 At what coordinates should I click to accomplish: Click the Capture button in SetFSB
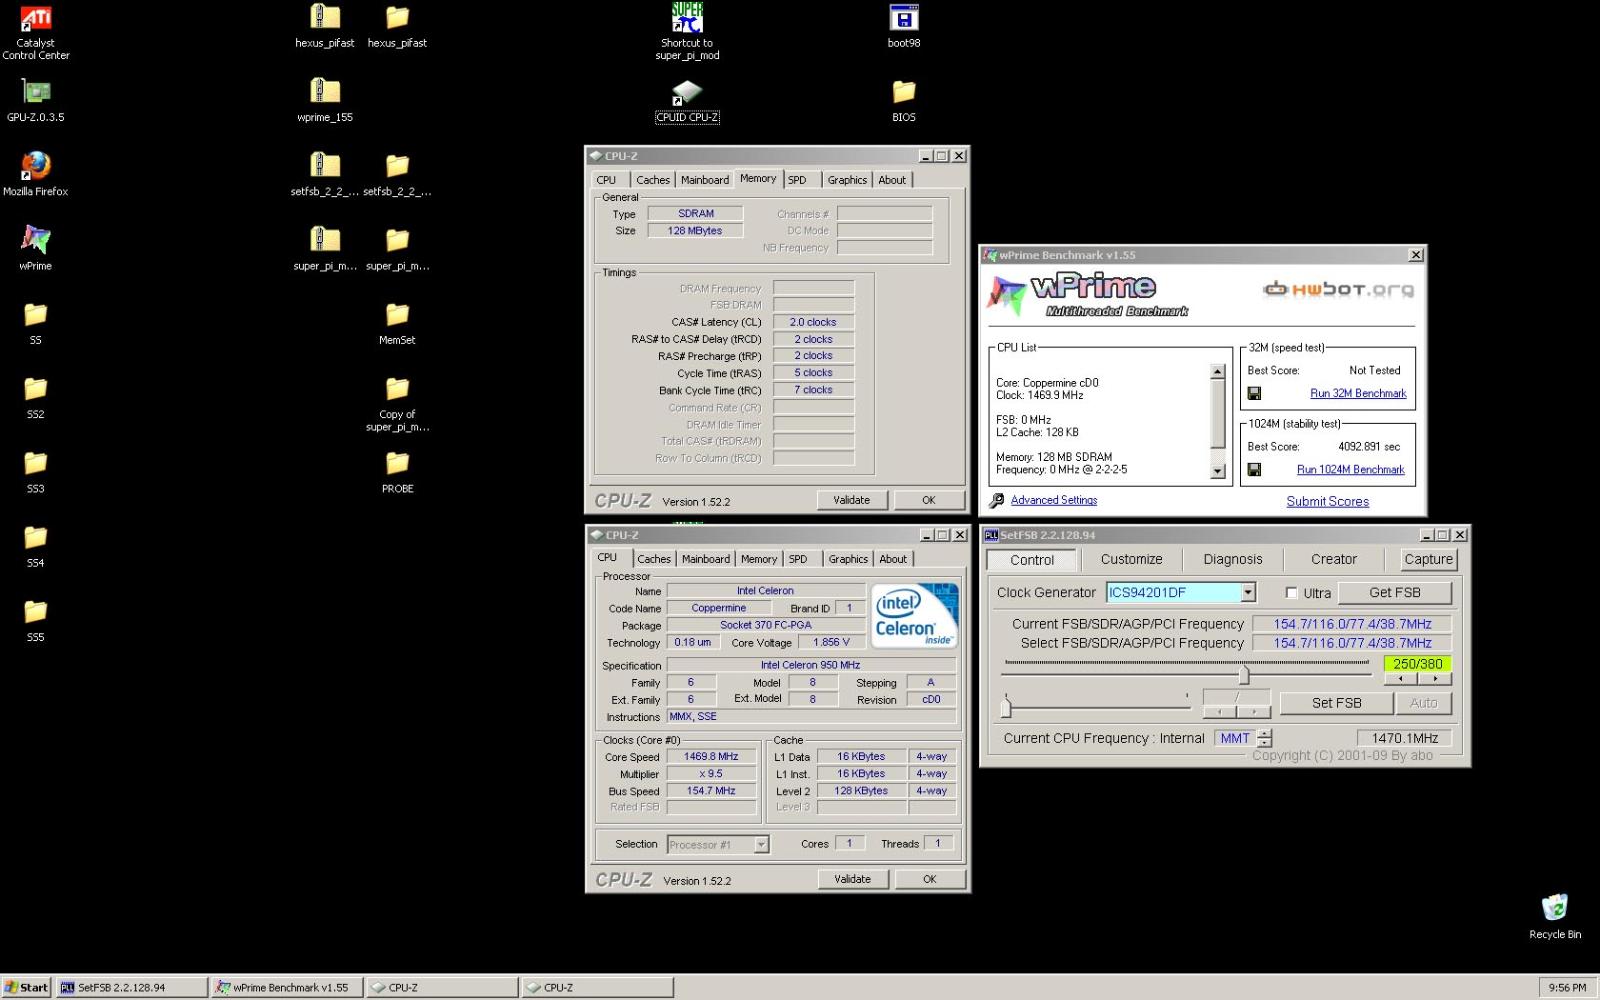[x=1428, y=560]
